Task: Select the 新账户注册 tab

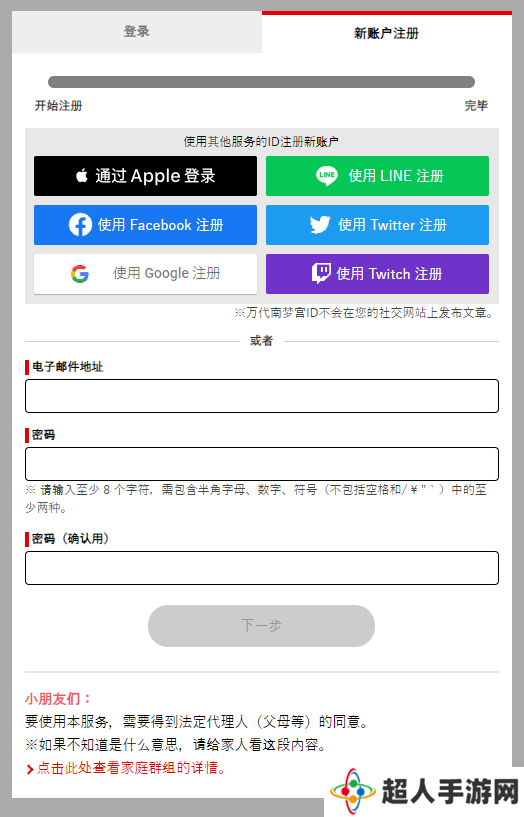Action: click(387, 33)
